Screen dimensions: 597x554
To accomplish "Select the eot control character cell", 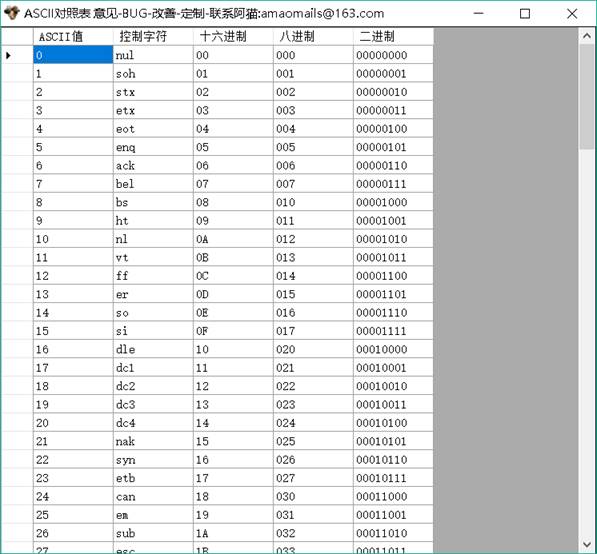I will (x=153, y=128).
